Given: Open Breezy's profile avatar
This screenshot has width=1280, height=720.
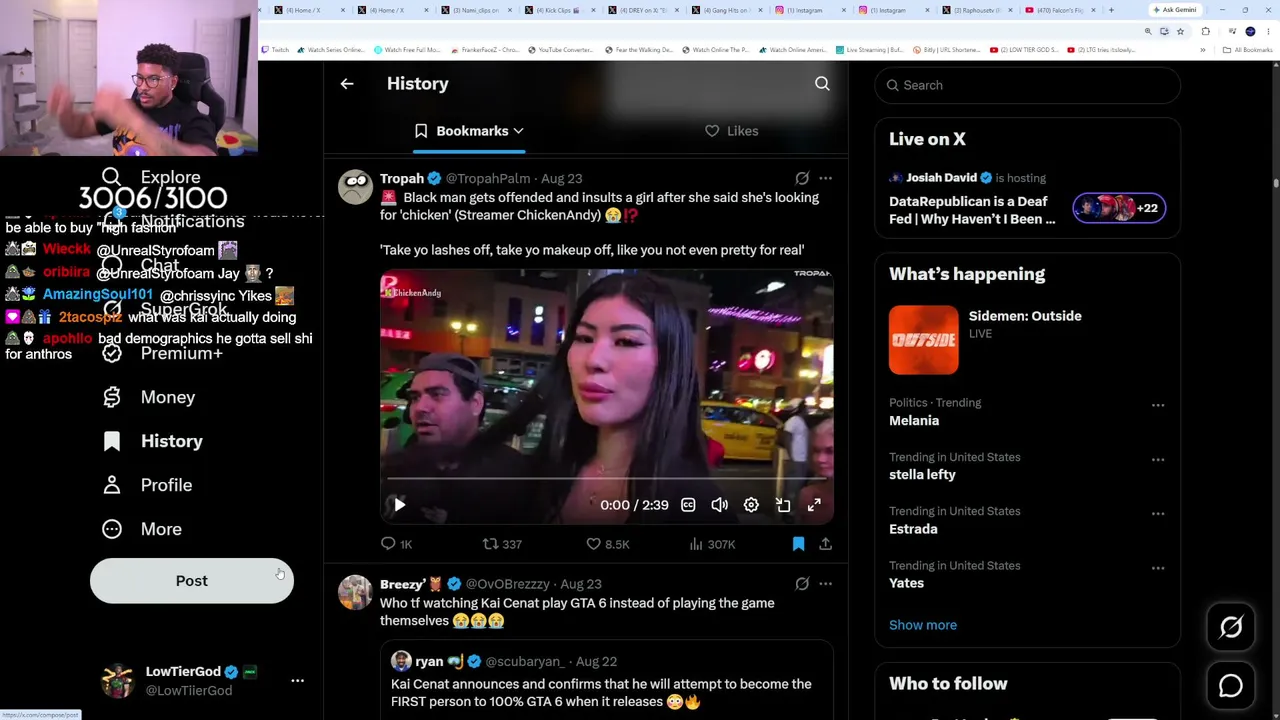Looking at the screenshot, I should 355,593.
